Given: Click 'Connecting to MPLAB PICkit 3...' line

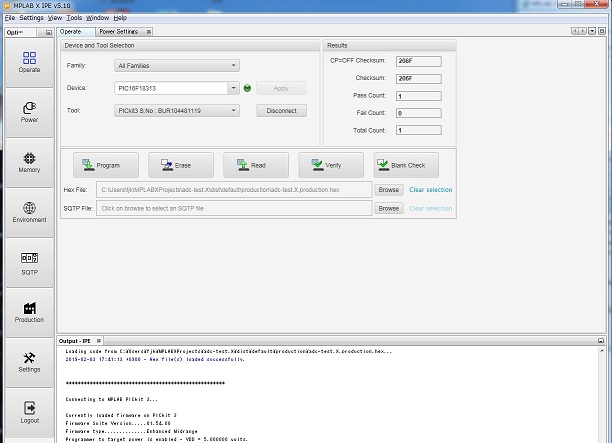Looking at the screenshot, I should (112, 399).
